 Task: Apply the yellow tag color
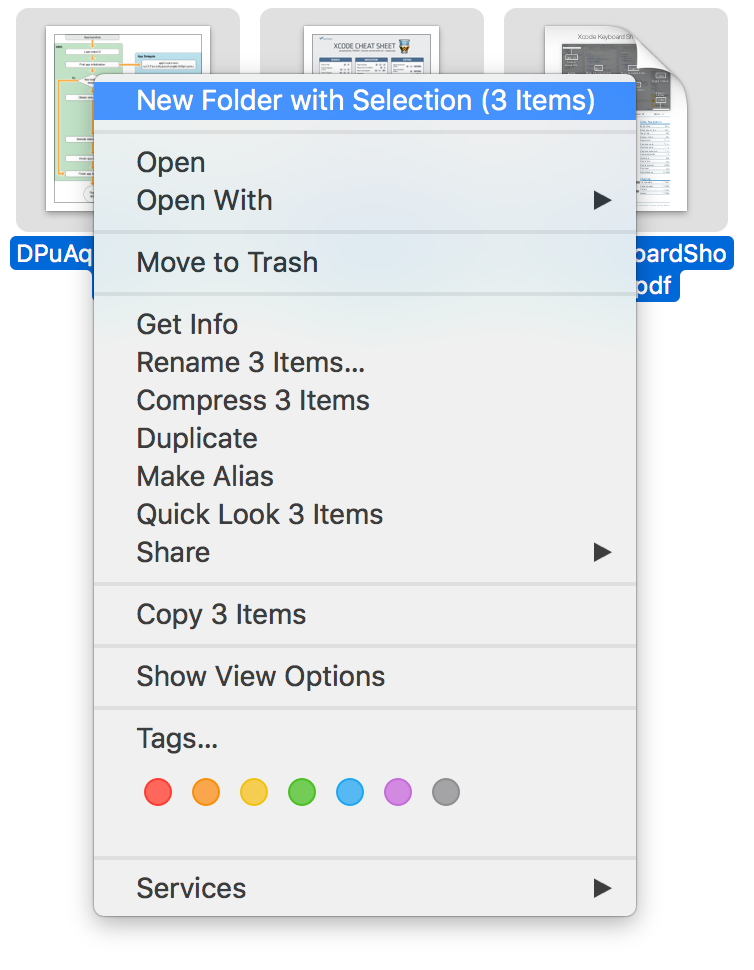254,793
